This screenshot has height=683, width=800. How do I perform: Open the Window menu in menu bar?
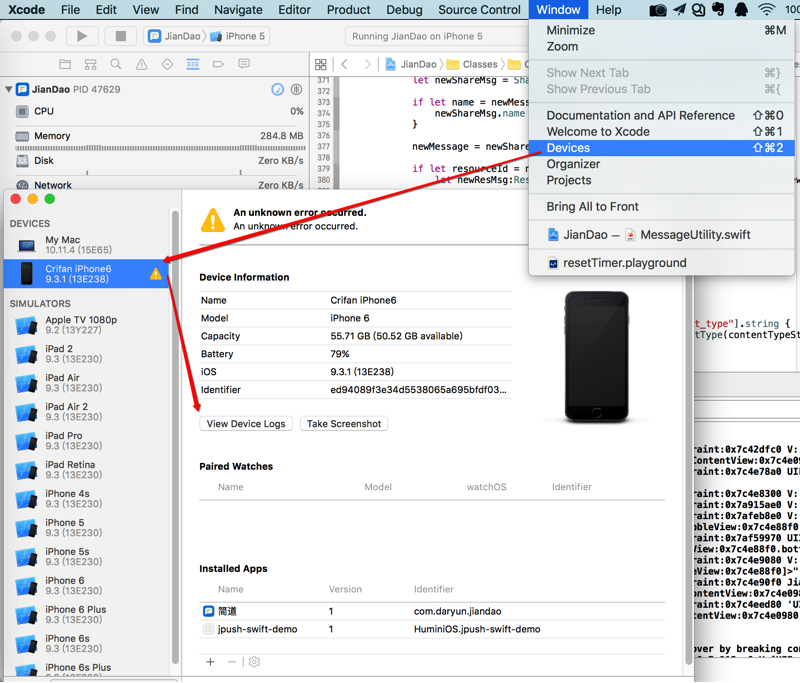(558, 10)
